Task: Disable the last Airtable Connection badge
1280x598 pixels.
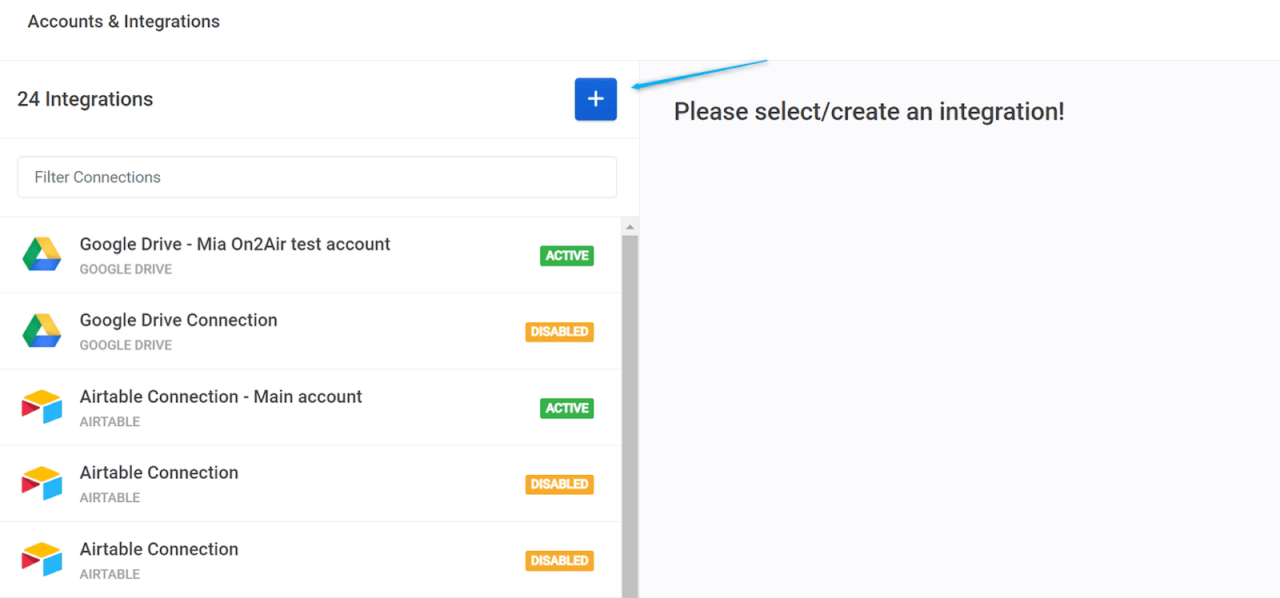Action: coord(559,560)
